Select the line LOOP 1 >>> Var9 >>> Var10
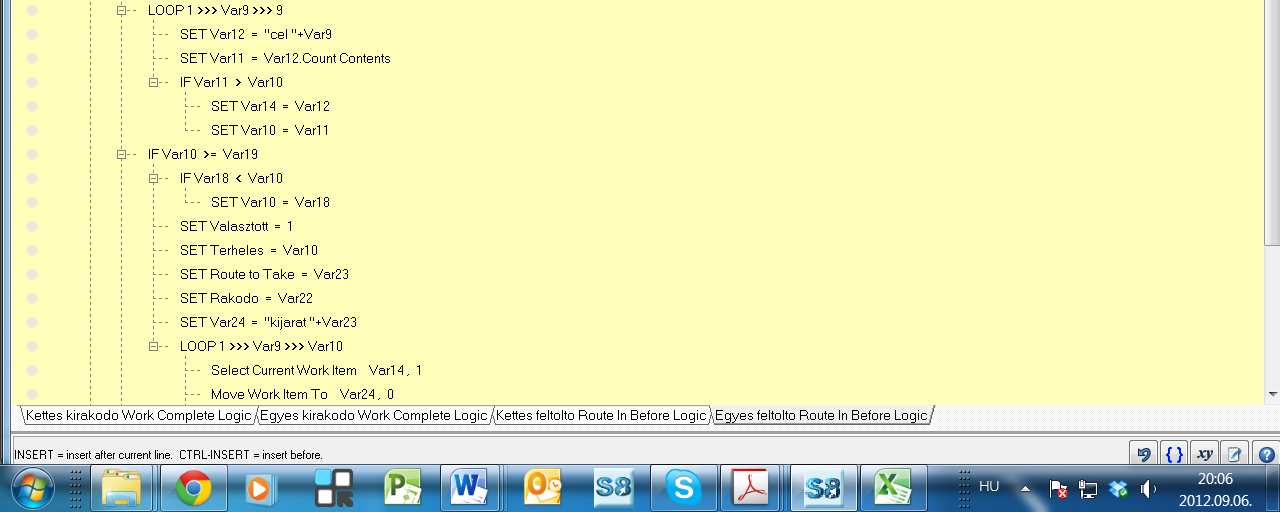Image resolution: width=1280 pixels, height=512 pixels. point(261,346)
